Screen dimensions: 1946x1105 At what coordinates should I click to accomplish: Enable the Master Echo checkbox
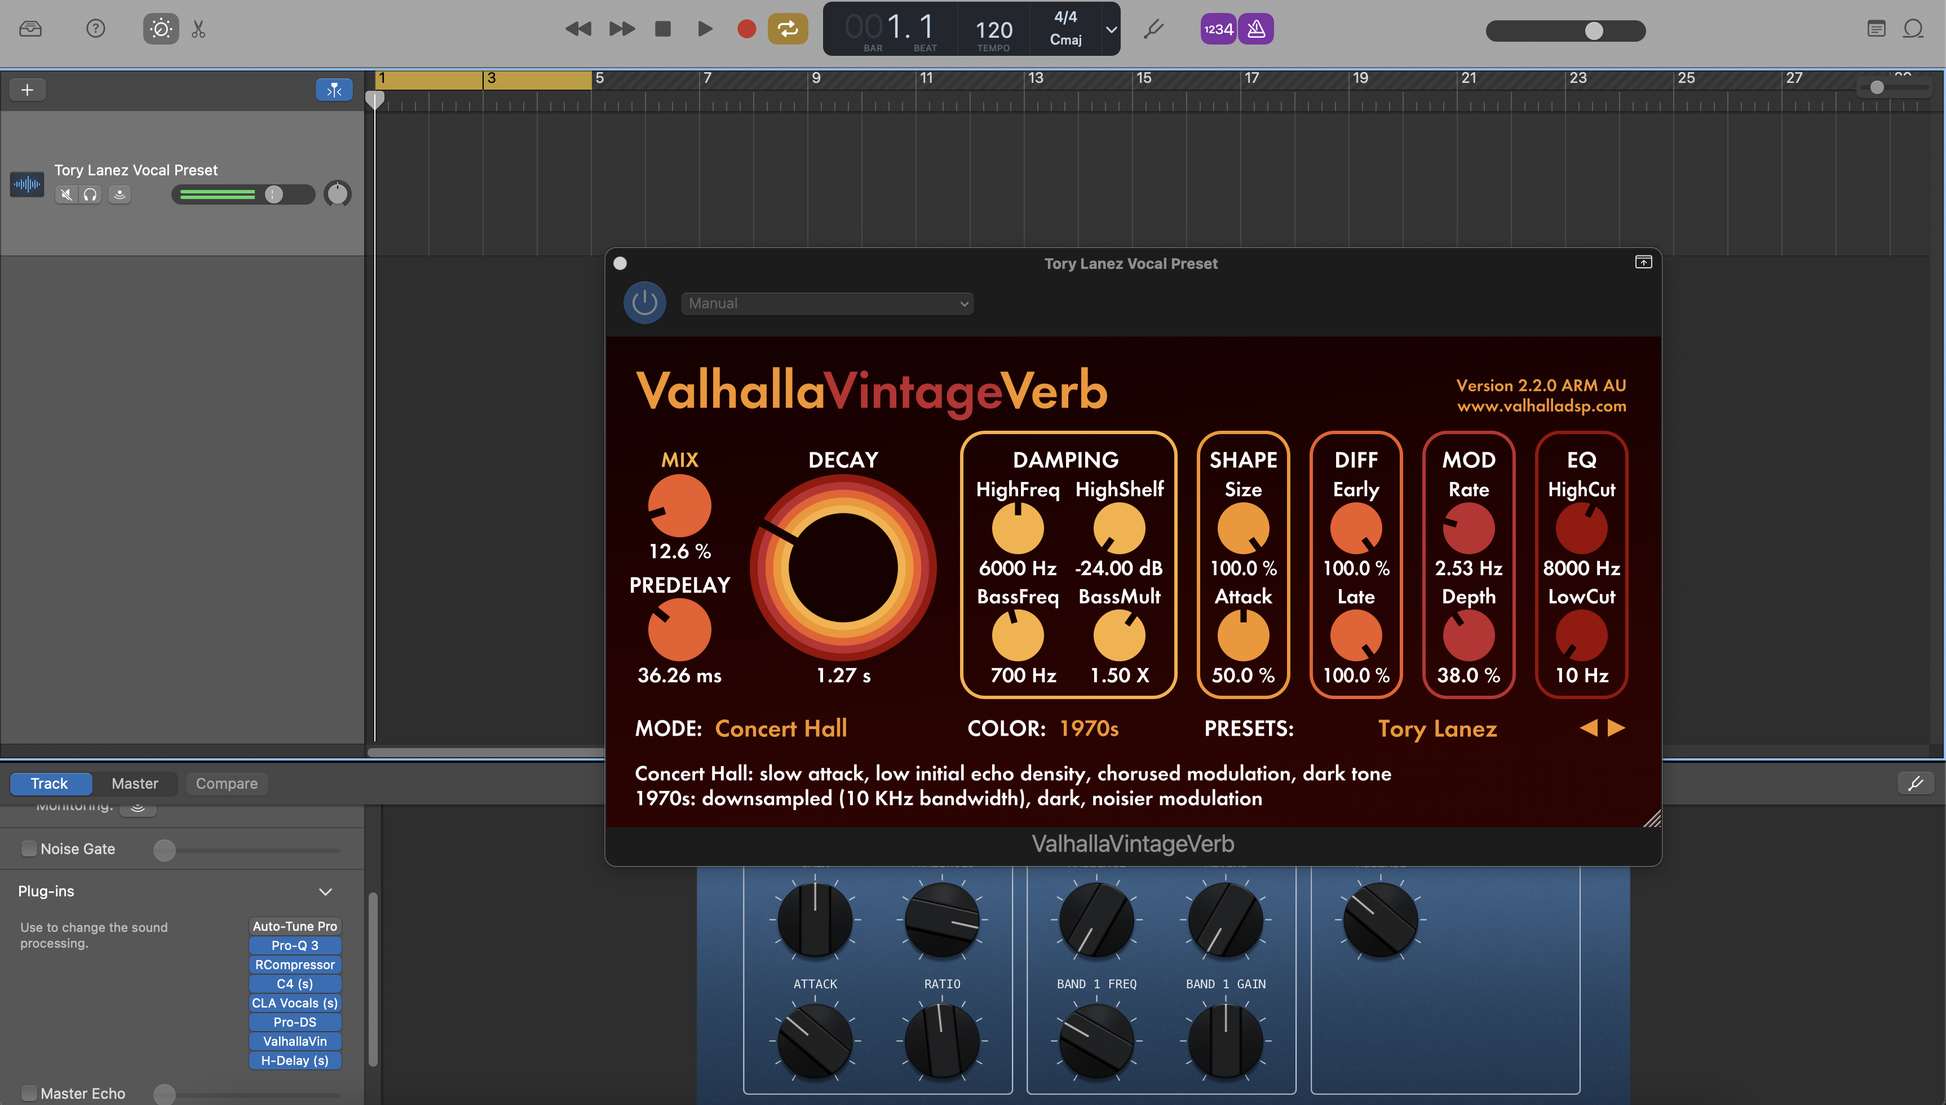29,1093
